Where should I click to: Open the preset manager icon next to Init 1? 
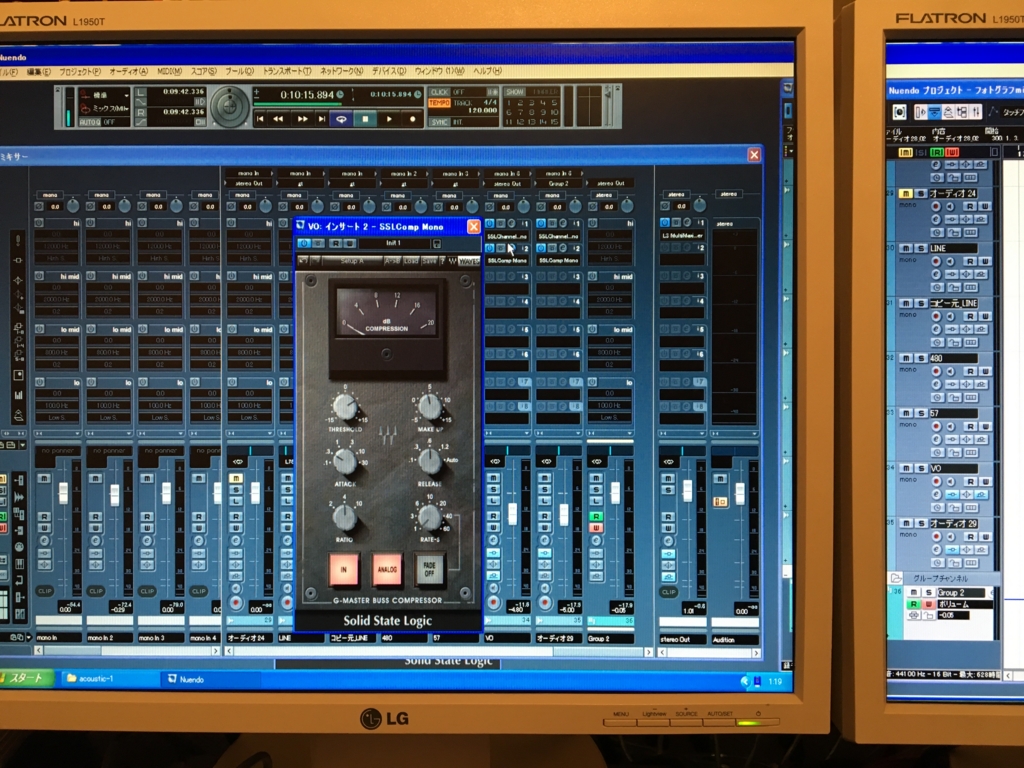[437, 244]
